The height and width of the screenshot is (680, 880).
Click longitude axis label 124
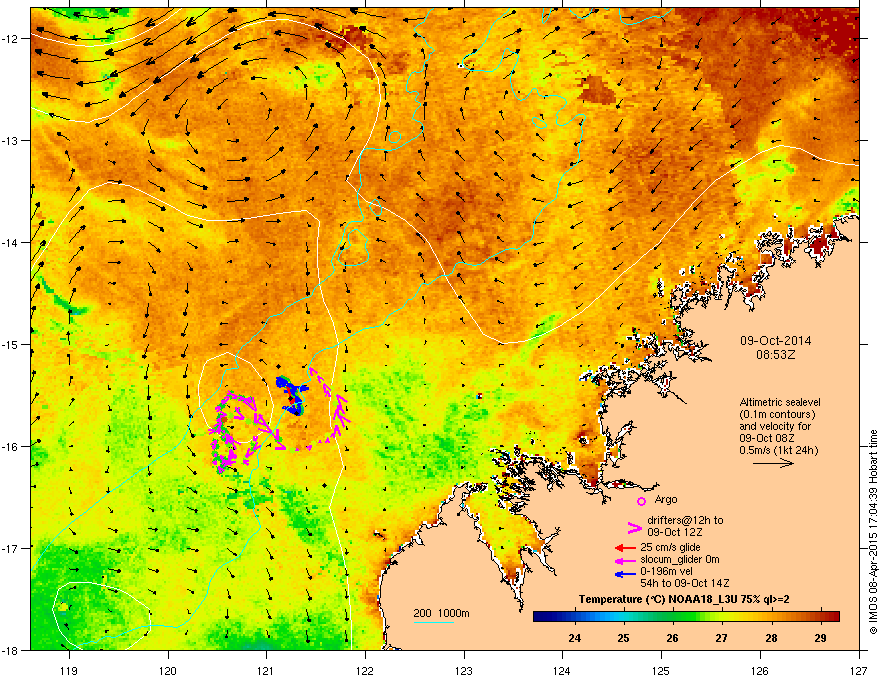562,670
